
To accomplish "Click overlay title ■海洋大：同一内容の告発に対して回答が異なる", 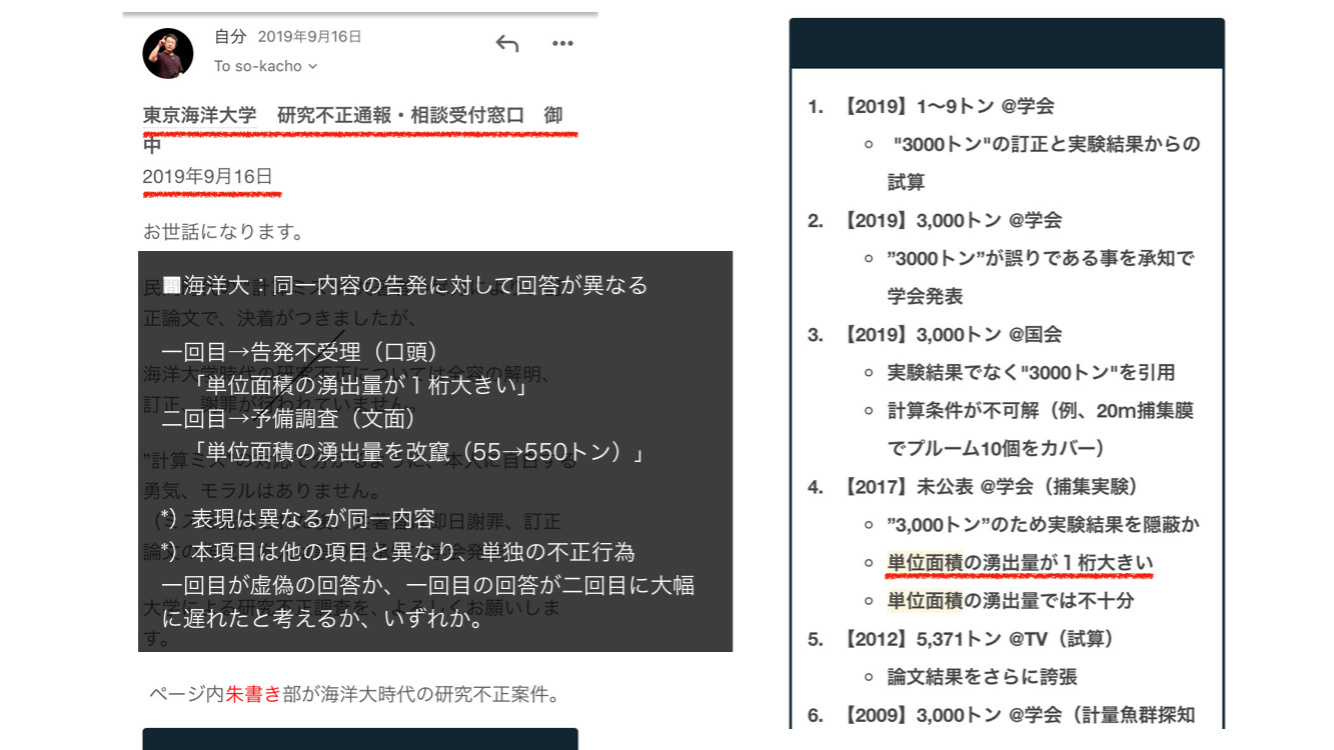I will [405, 285].
